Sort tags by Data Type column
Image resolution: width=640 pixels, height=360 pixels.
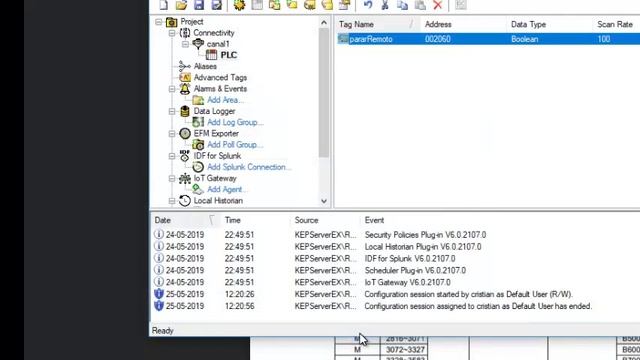549,24
